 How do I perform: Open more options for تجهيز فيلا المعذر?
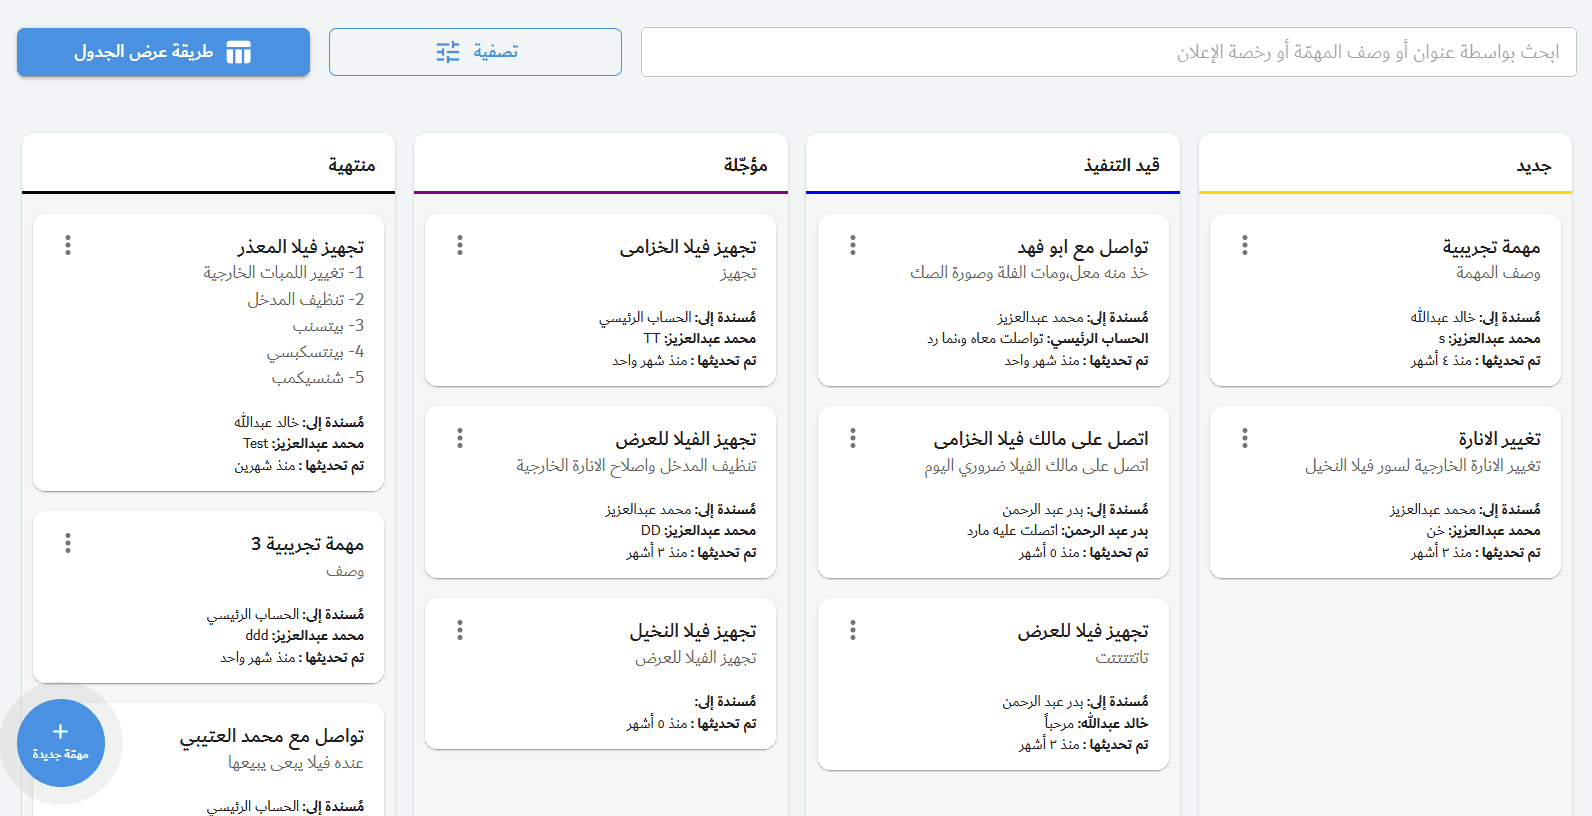click(x=67, y=245)
